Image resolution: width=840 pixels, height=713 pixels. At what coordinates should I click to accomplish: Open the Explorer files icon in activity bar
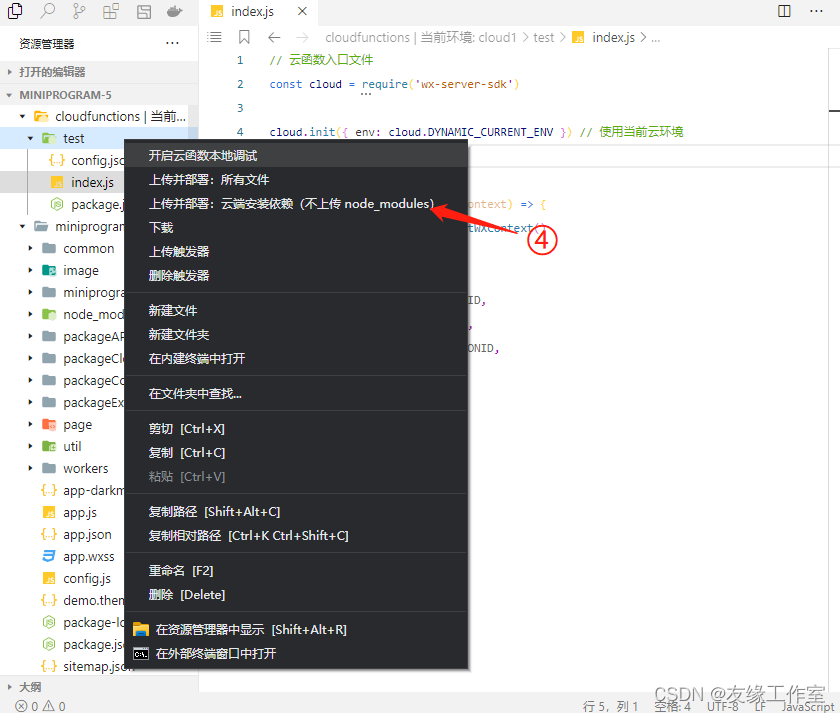click(x=15, y=11)
